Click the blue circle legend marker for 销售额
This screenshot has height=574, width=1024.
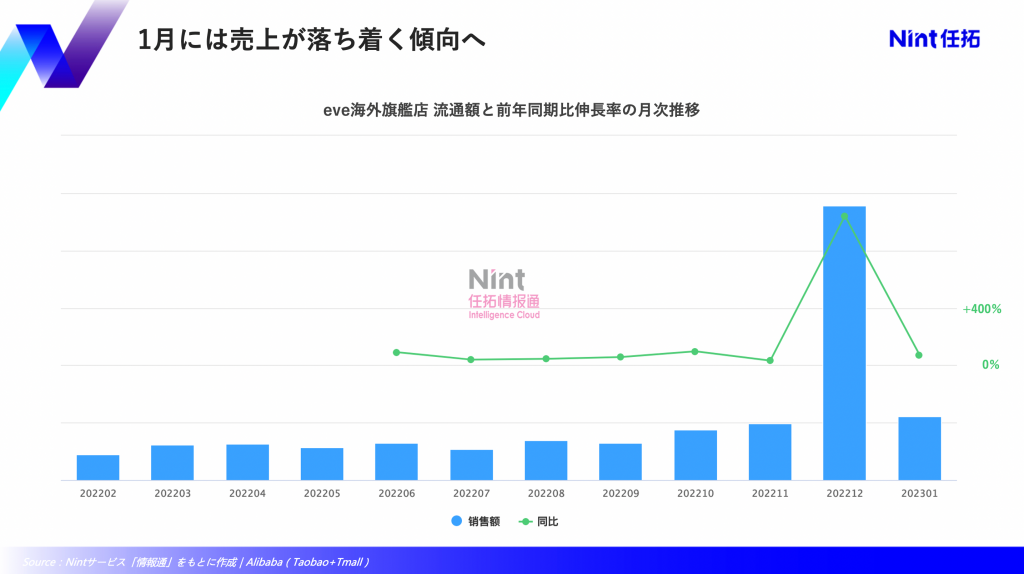pyautogui.click(x=457, y=521)
